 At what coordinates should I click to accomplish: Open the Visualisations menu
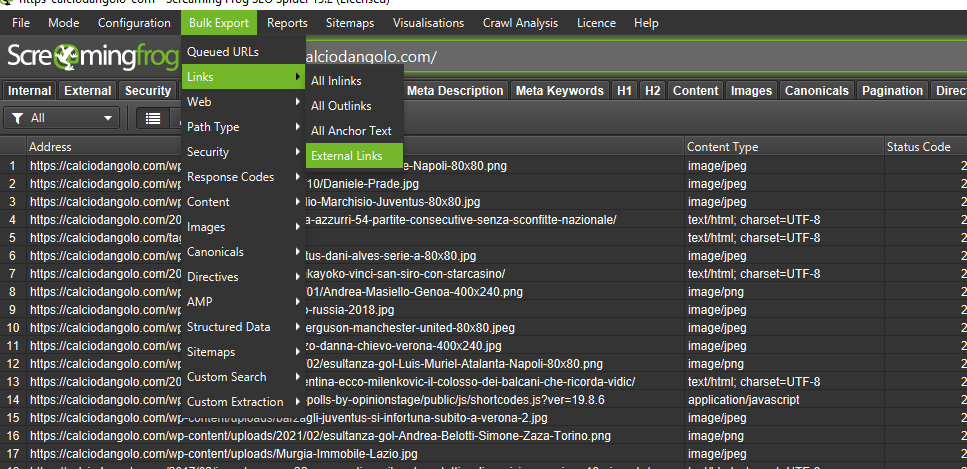pos(428,22)
